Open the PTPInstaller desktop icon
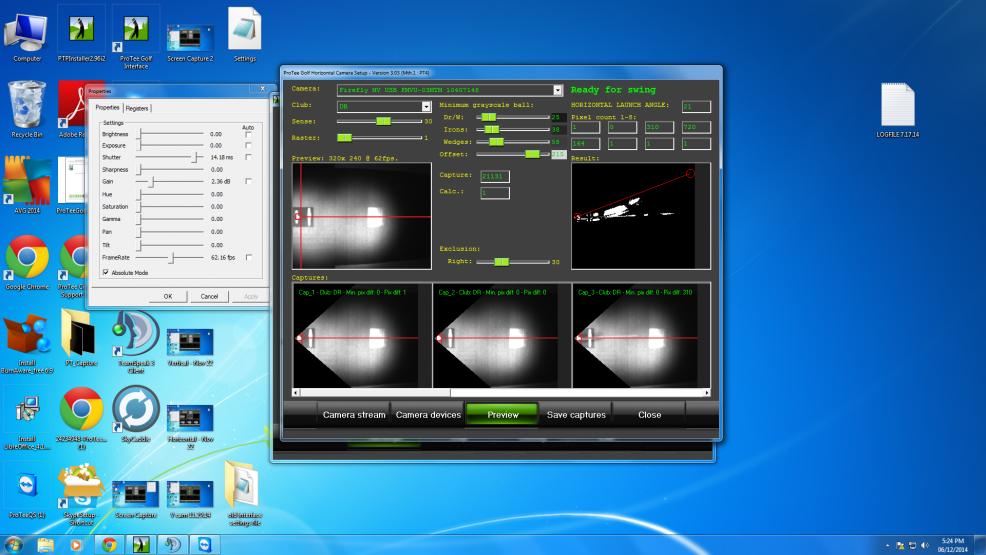Image resolution: width=986 pixels, height=555 pixels. tap(82, 36)
